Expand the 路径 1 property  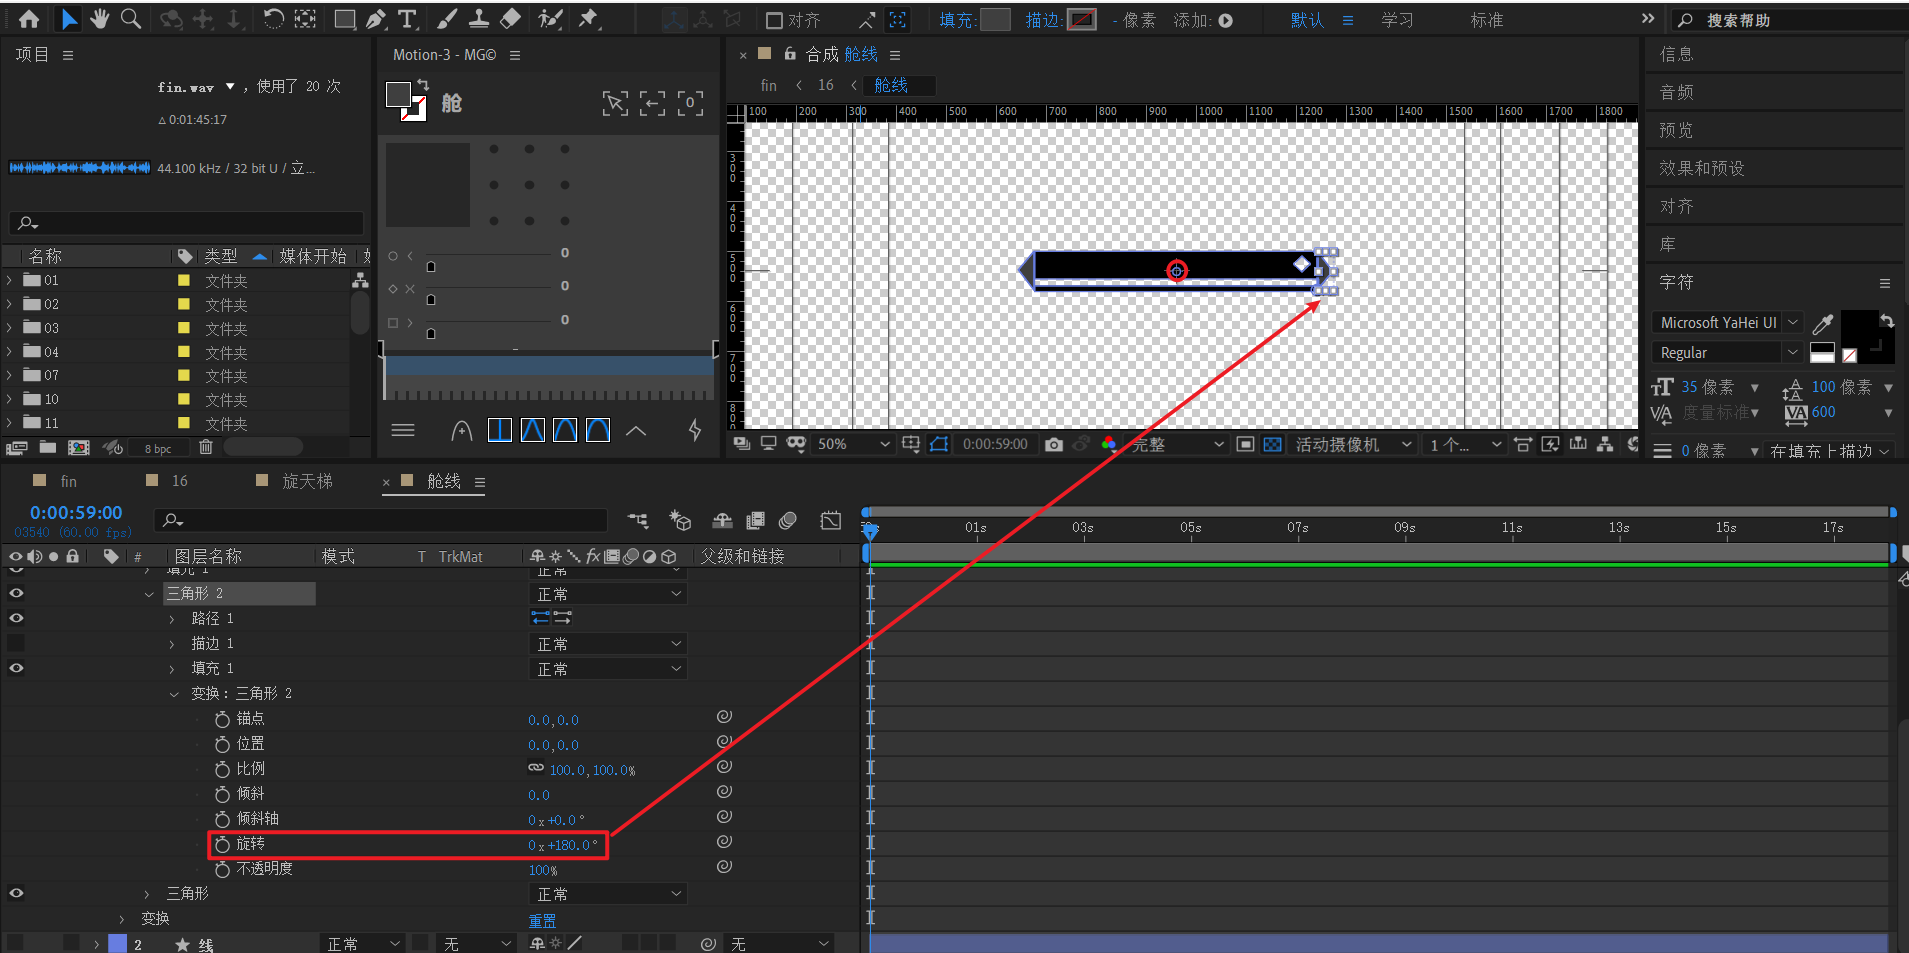(172, 619)
